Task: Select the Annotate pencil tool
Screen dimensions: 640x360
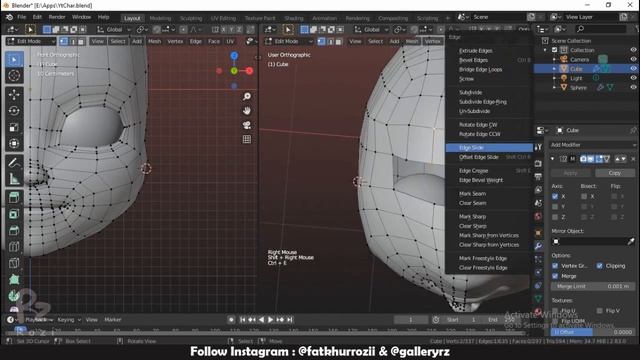Action: [14, 162]
